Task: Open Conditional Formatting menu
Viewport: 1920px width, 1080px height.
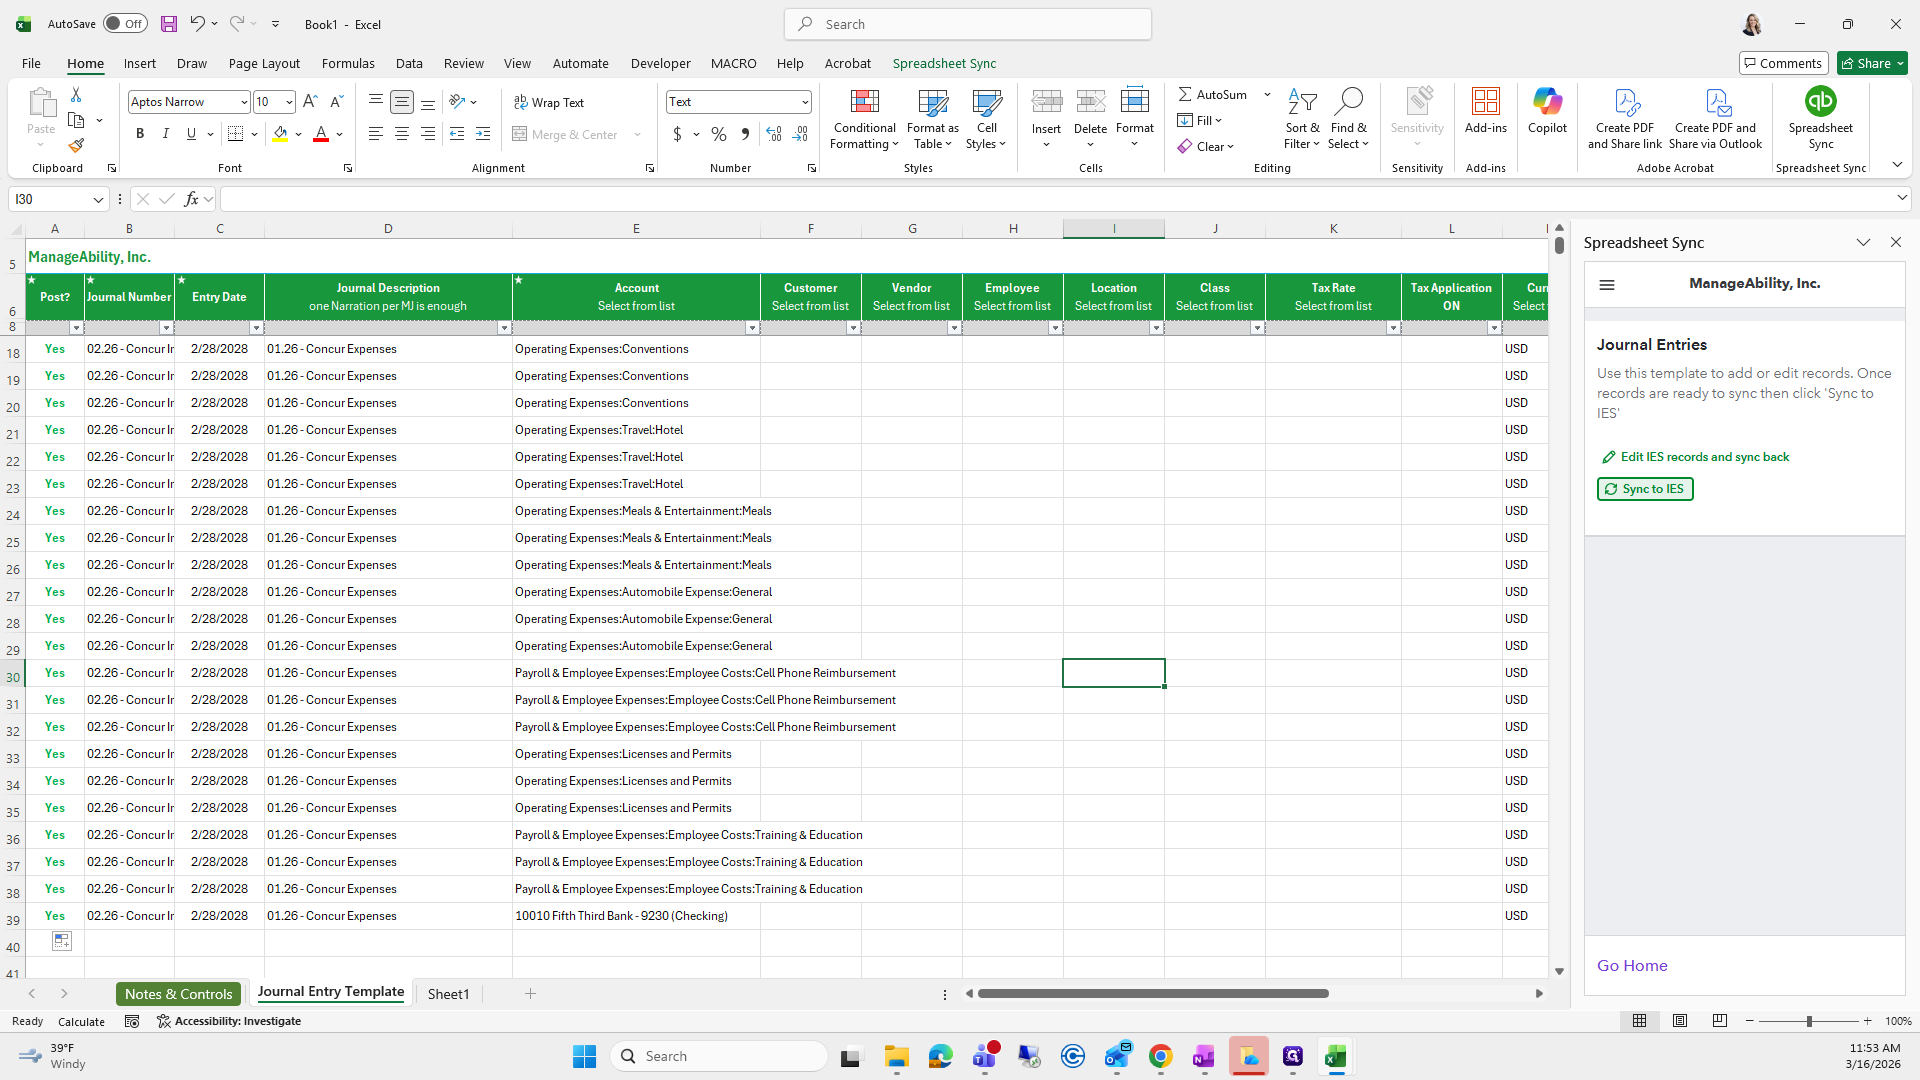Action: [864, 119]
